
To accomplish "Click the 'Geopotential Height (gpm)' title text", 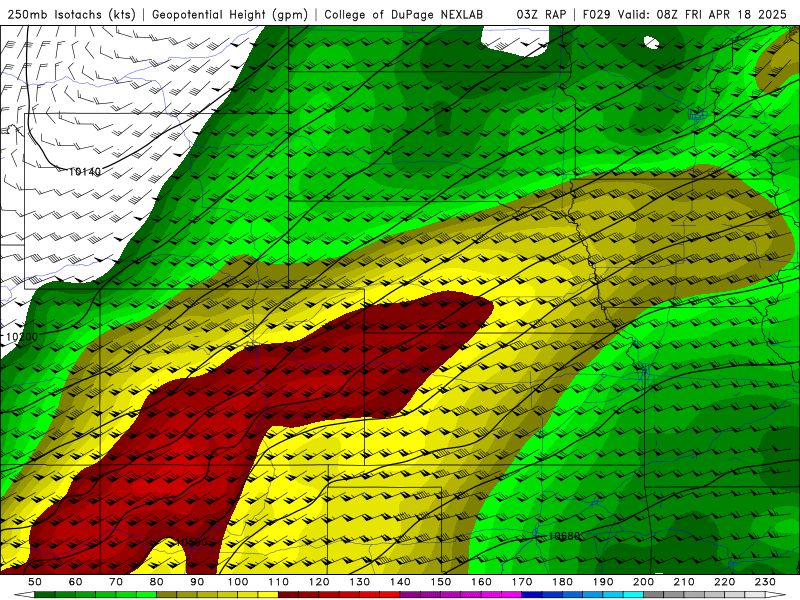I will tap(230, 15).
